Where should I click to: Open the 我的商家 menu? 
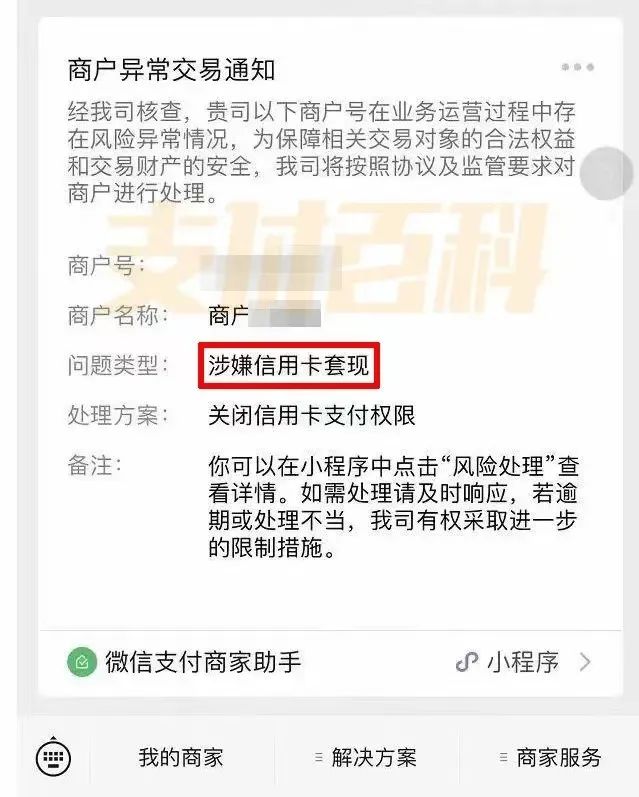pyautogui.click(x=181, y=757)
